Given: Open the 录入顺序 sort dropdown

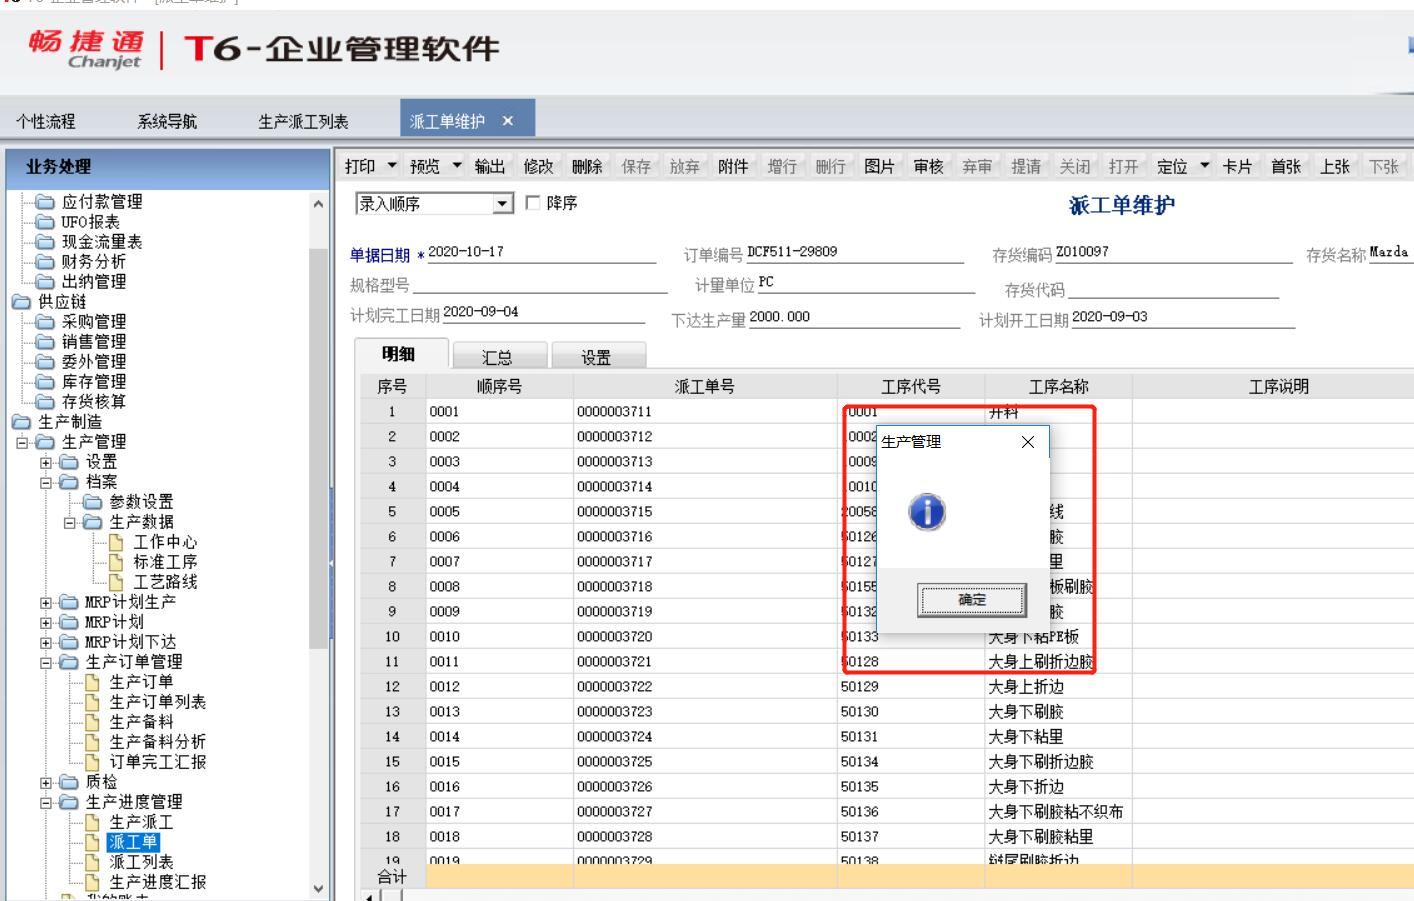Looking at the screenshot, I should 502,204.
